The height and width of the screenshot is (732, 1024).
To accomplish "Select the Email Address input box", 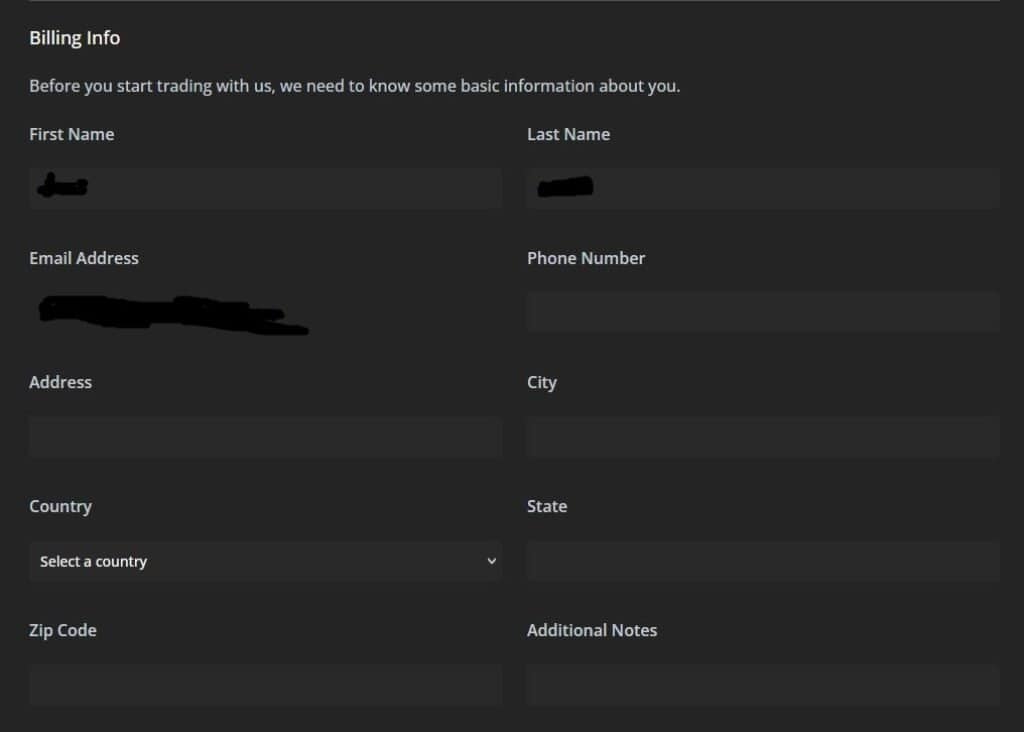I will (265, 311).
